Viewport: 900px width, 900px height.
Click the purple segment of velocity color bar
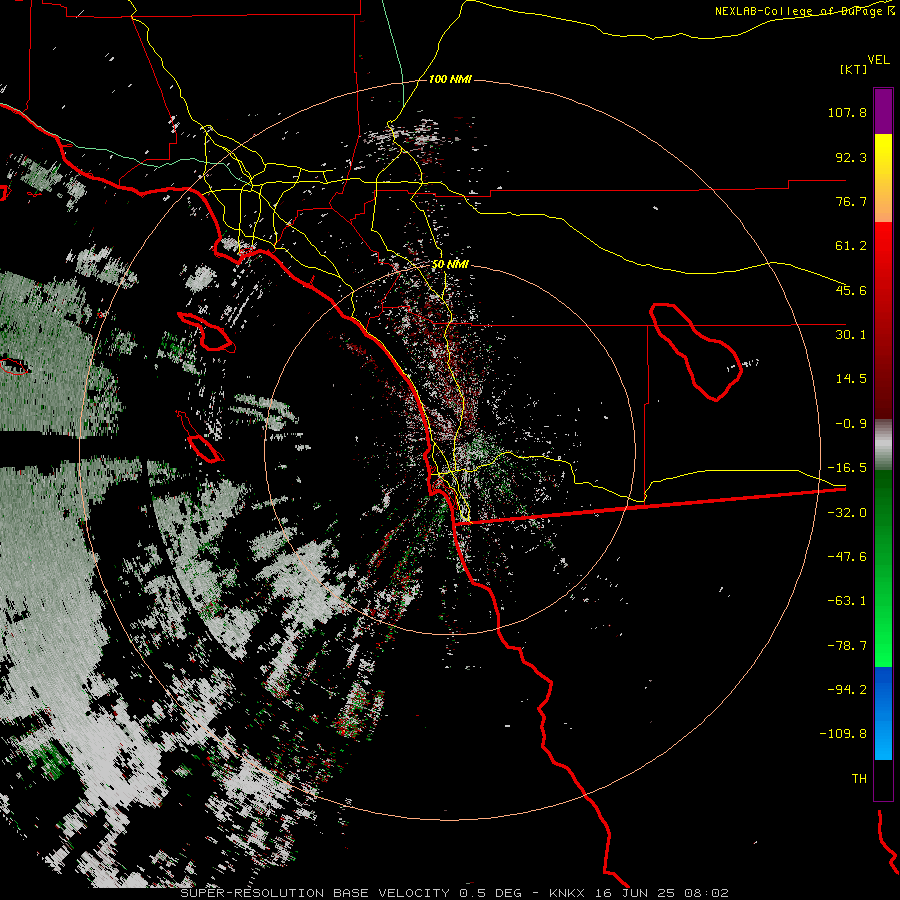click(x=883, y=112)
